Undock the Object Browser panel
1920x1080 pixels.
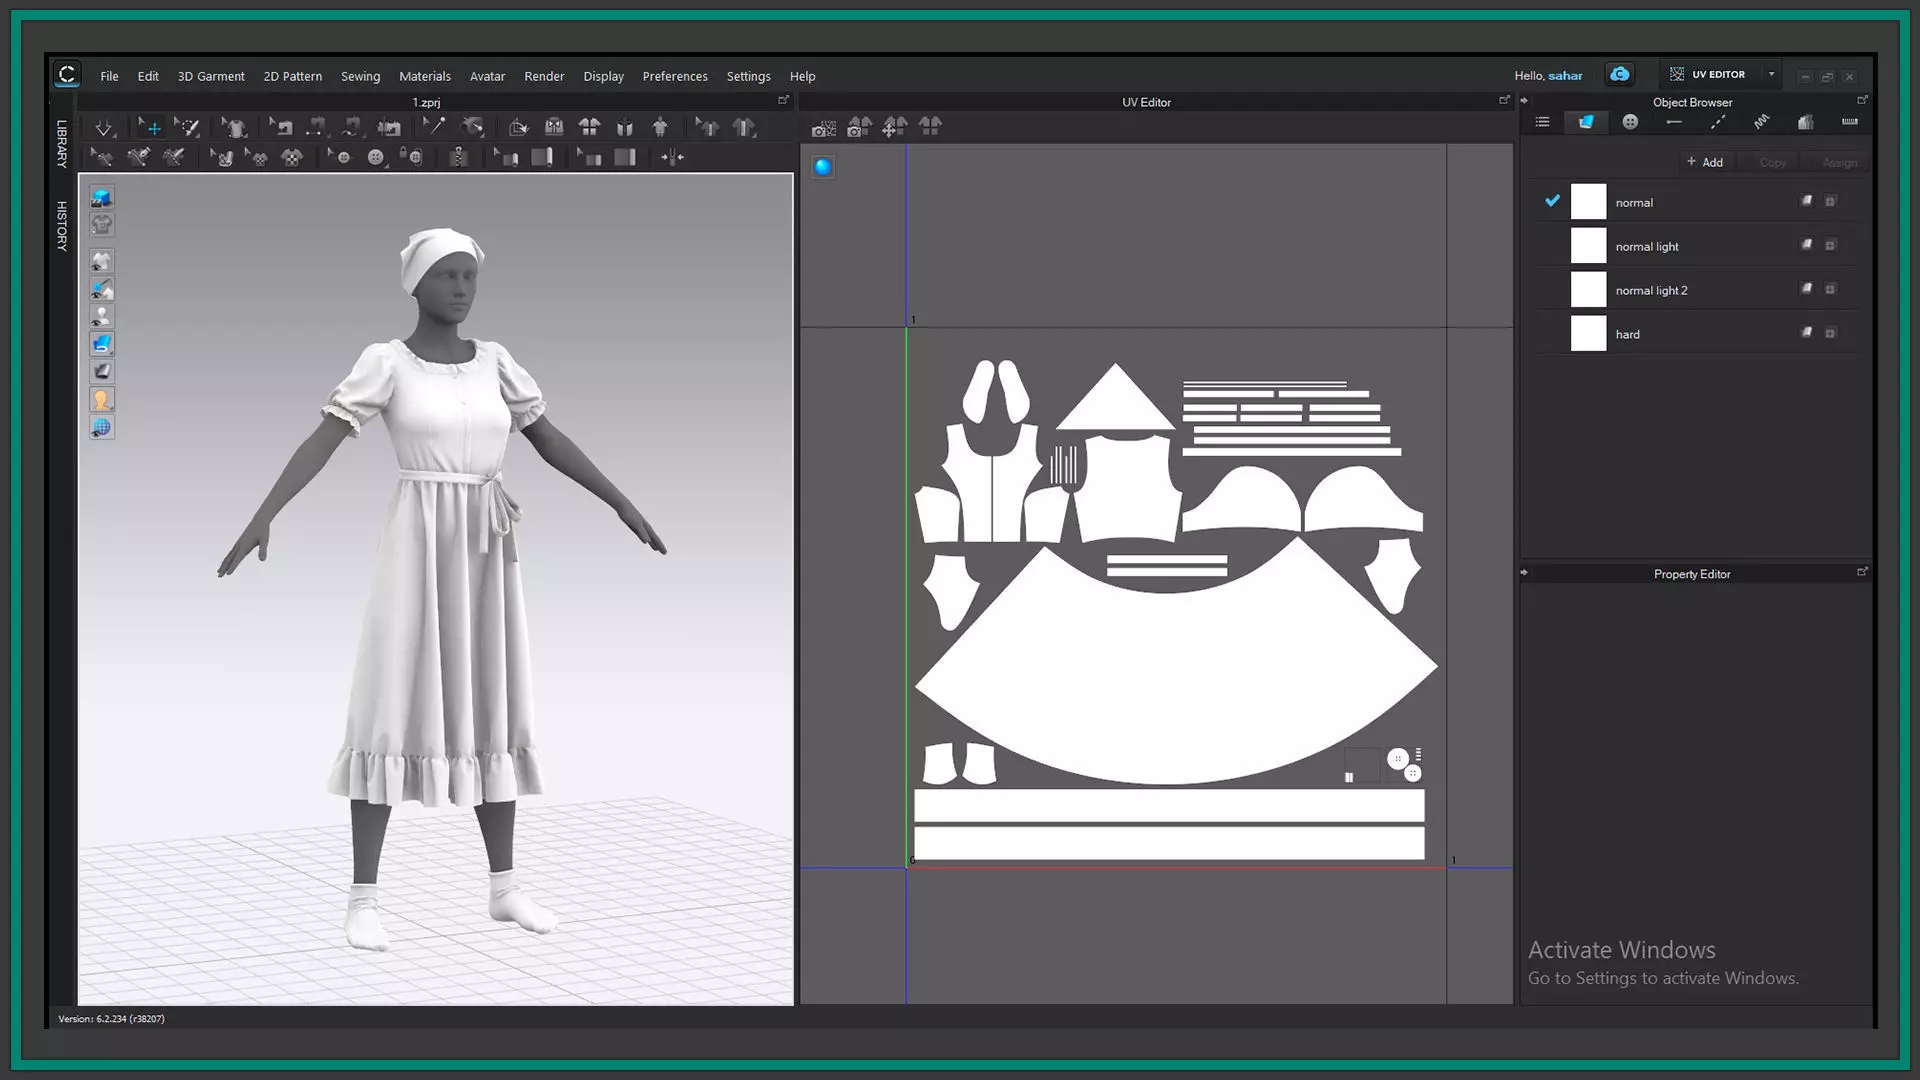(x=1862, y=100)
